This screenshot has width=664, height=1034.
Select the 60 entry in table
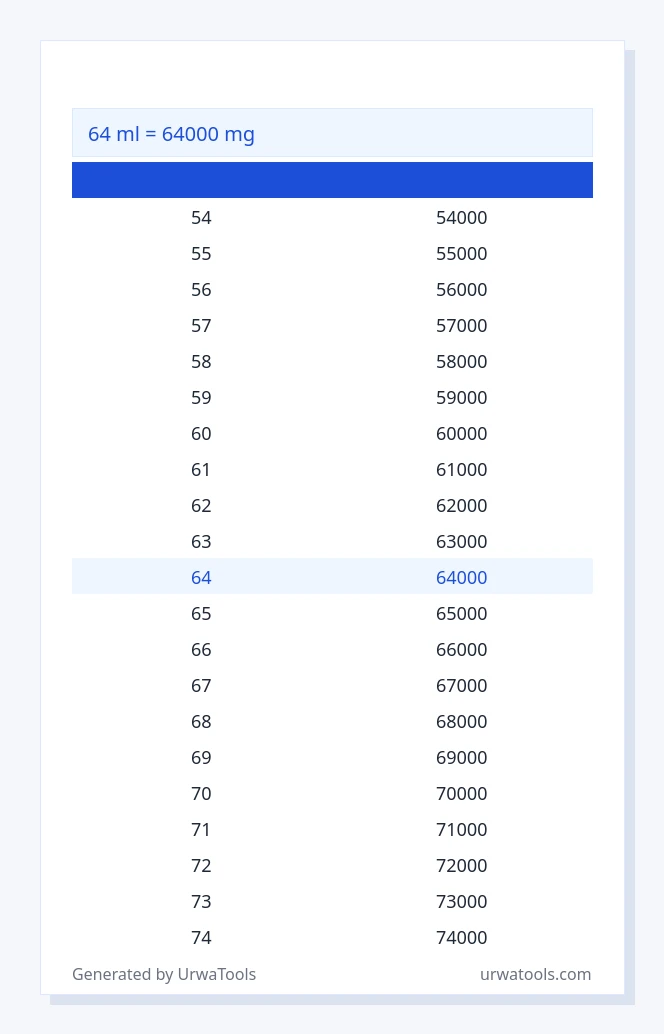coord(201,434)
